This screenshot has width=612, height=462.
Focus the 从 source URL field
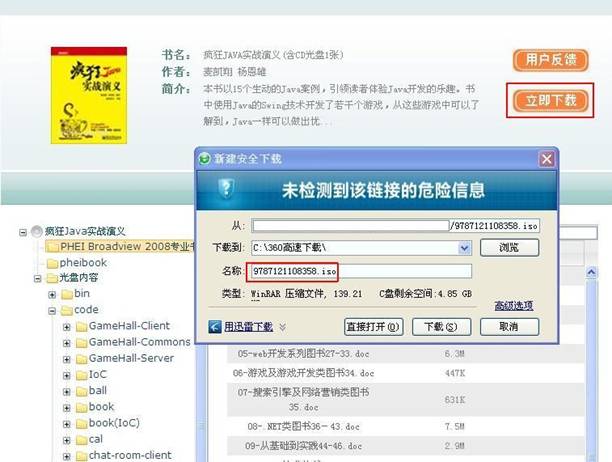396,226
